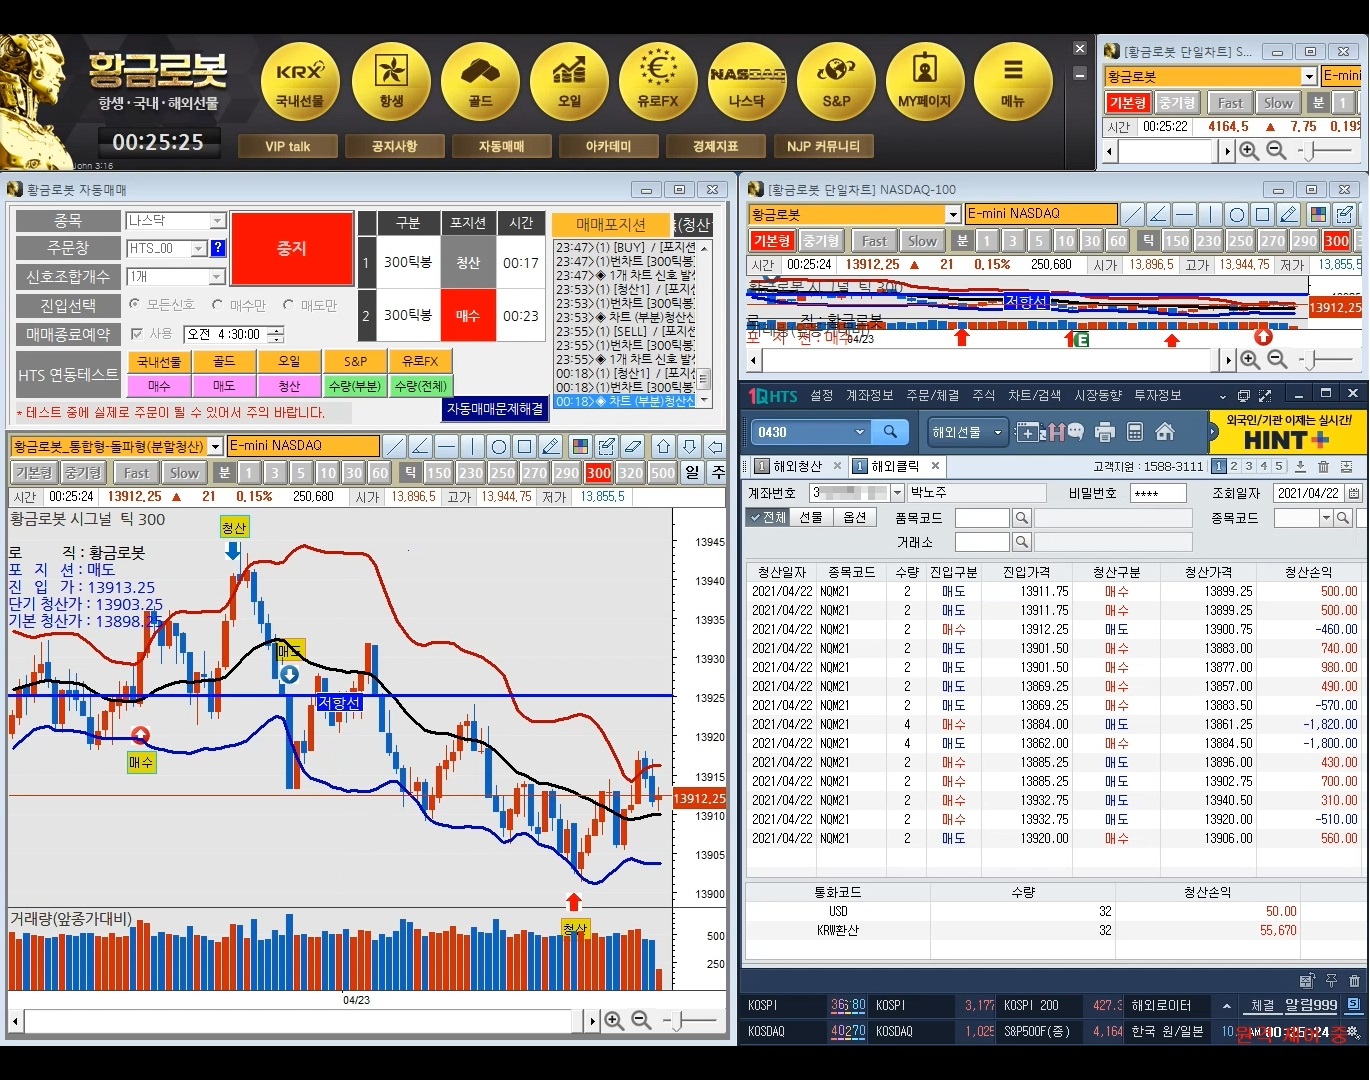Select rectangle drawing tool in main chart toolbar

click(x=525, y=446)
